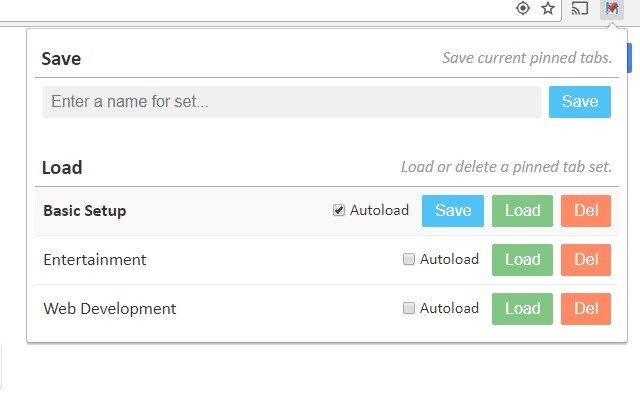Save over the Basic Setup set
The width and height of the screenshot is (640, 400).
(453, 211)
